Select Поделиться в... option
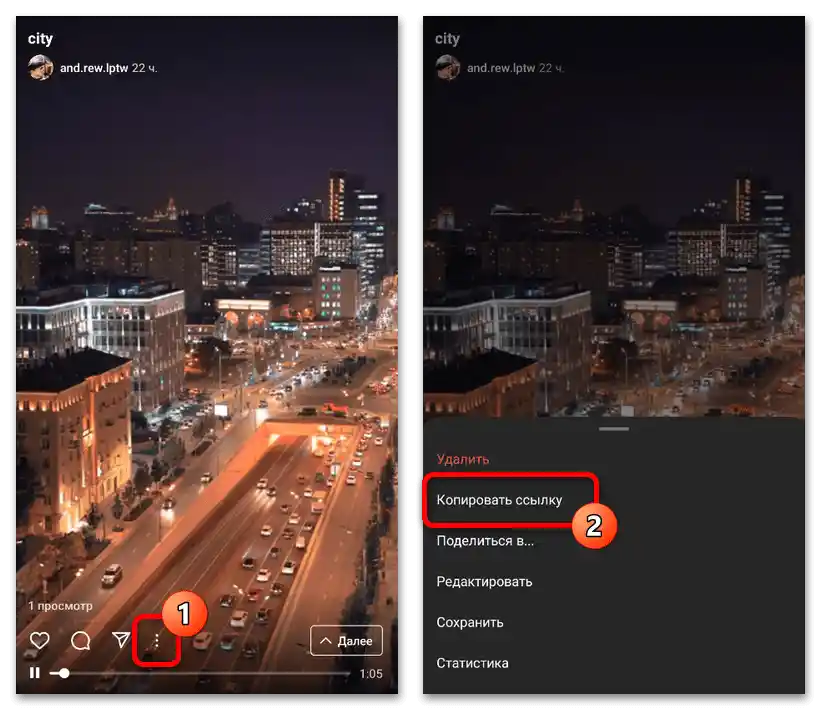The image size is (821, 710). [485, 541]
